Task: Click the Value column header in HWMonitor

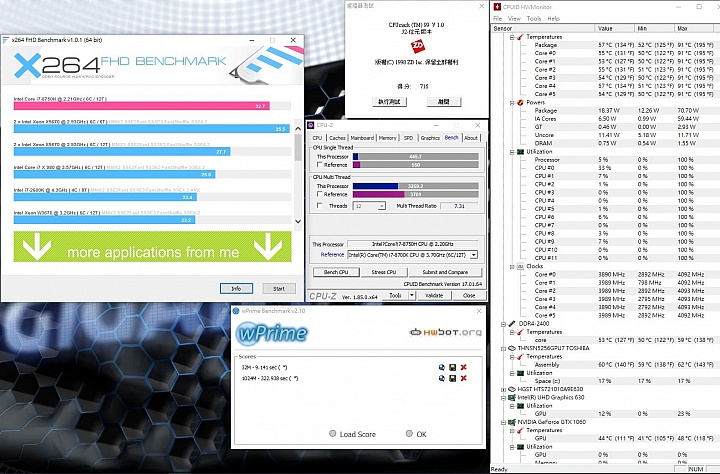Action: [615, 28]
